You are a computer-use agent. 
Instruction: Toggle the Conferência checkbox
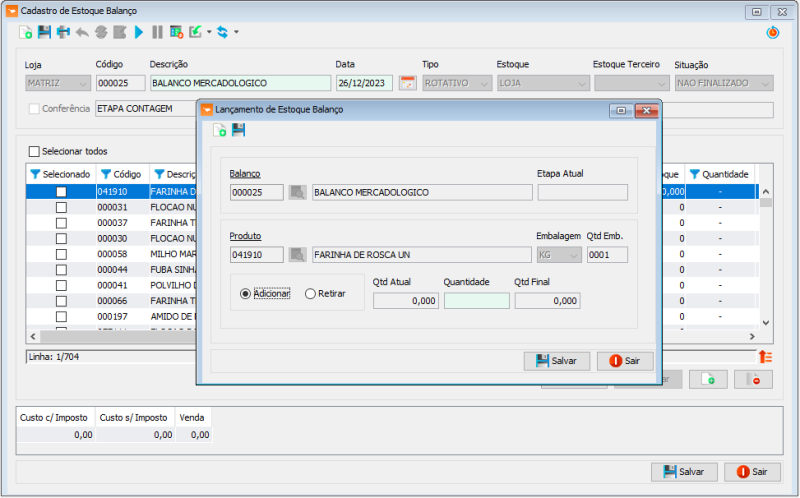pyautogui.click(x=34, y=109)
